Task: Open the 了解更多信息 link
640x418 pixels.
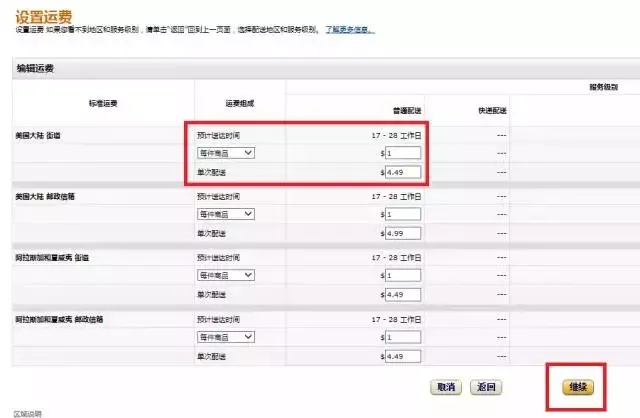Action: 349,29
